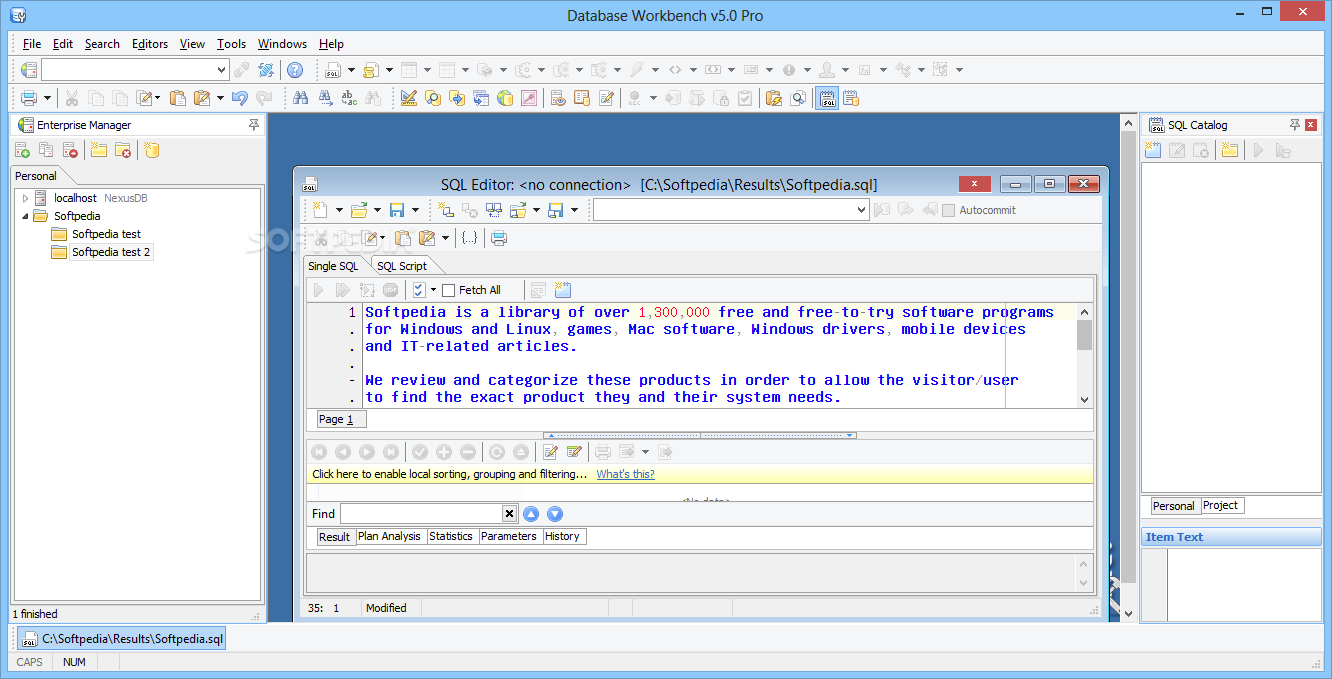Select the Softpedia test 2 folder
This screenshot has height=679, width=1332.
(x=111, y=252)
